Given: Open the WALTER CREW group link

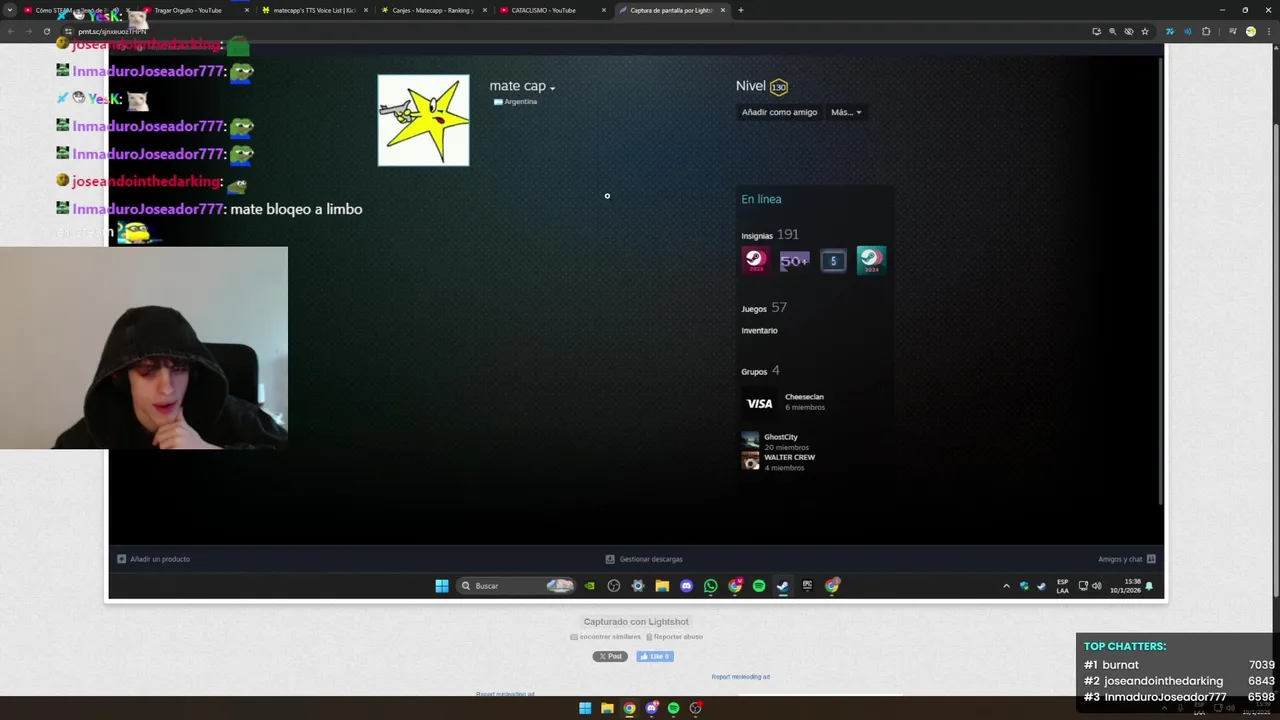Looking at the screenshot, I should [789, 457].
